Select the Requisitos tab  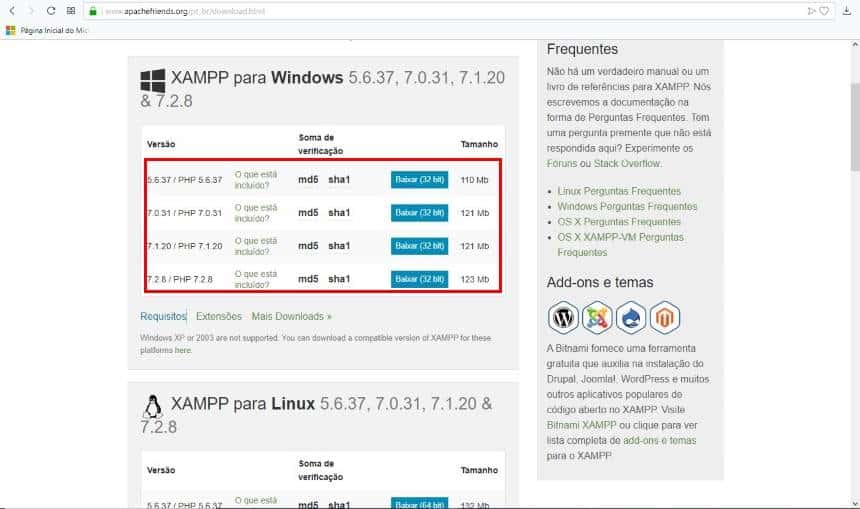pos(163,316)
